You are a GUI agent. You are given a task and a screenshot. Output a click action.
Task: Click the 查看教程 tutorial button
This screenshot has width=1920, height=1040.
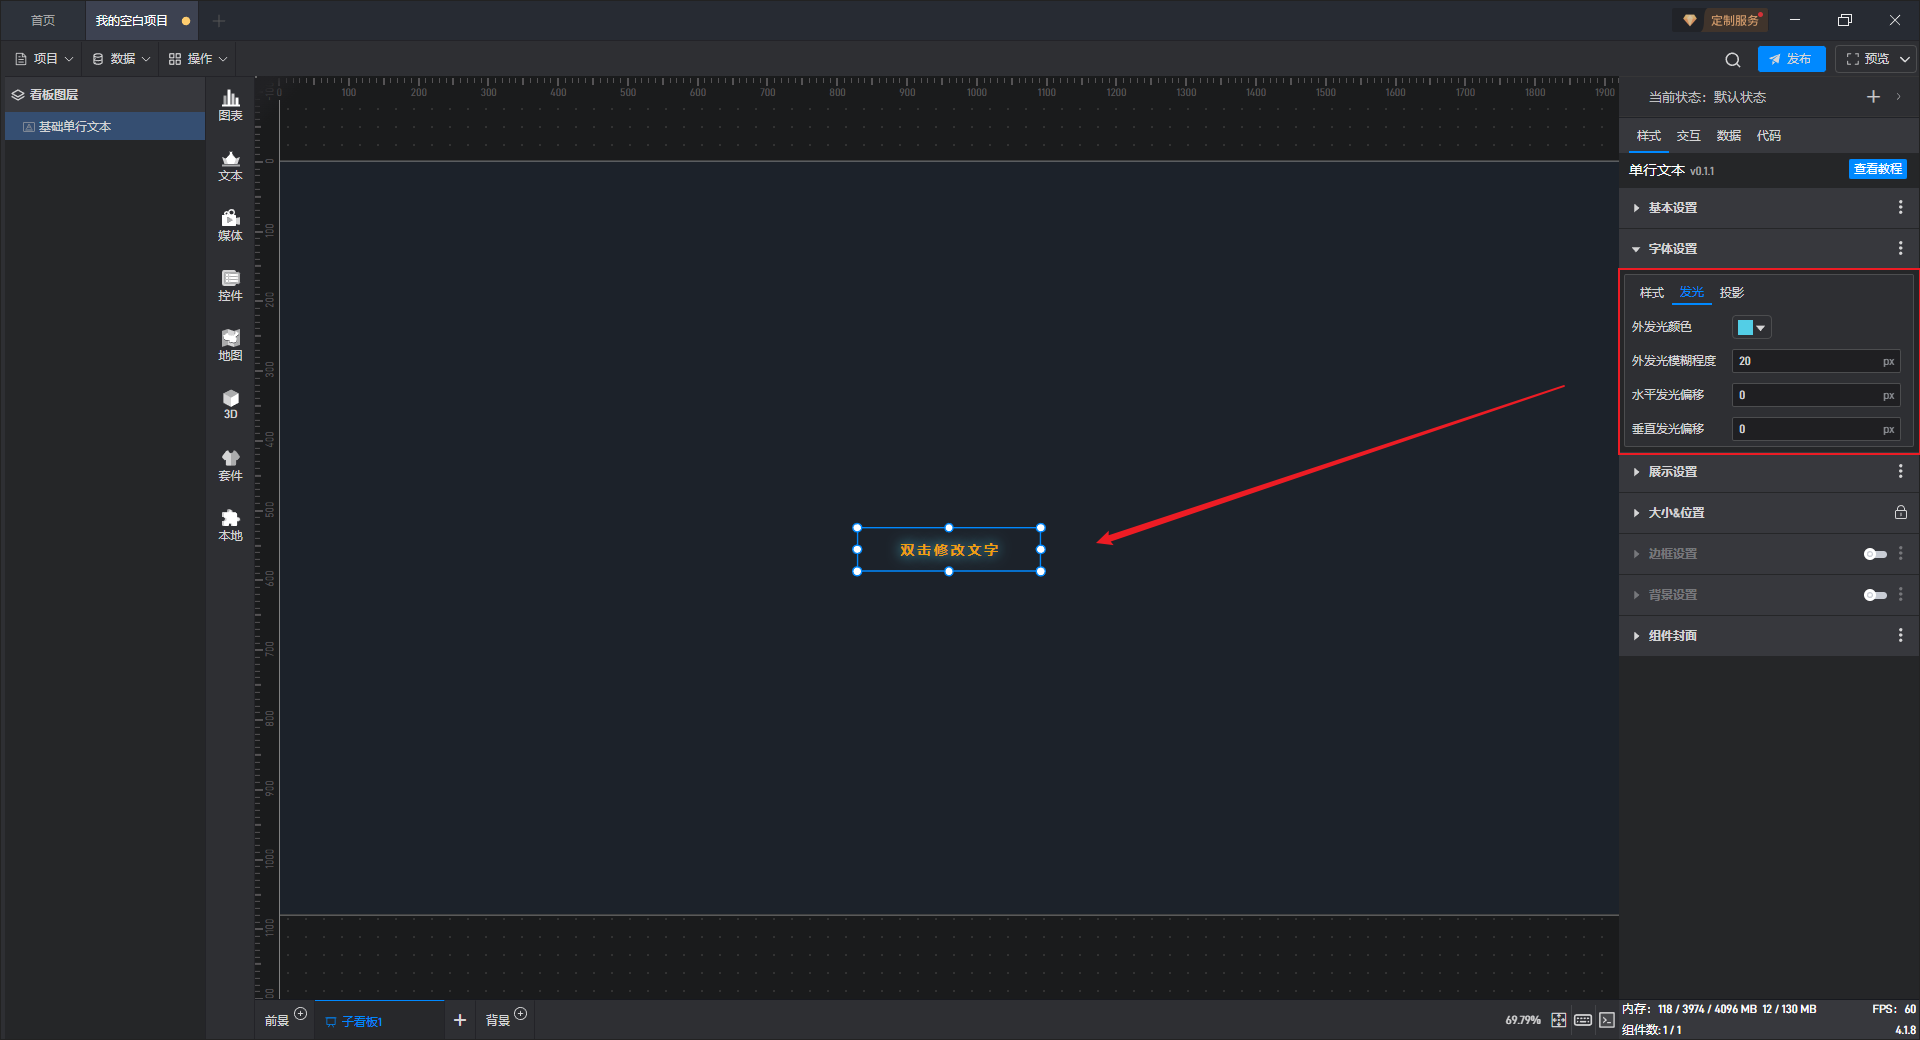point(1877,169)
